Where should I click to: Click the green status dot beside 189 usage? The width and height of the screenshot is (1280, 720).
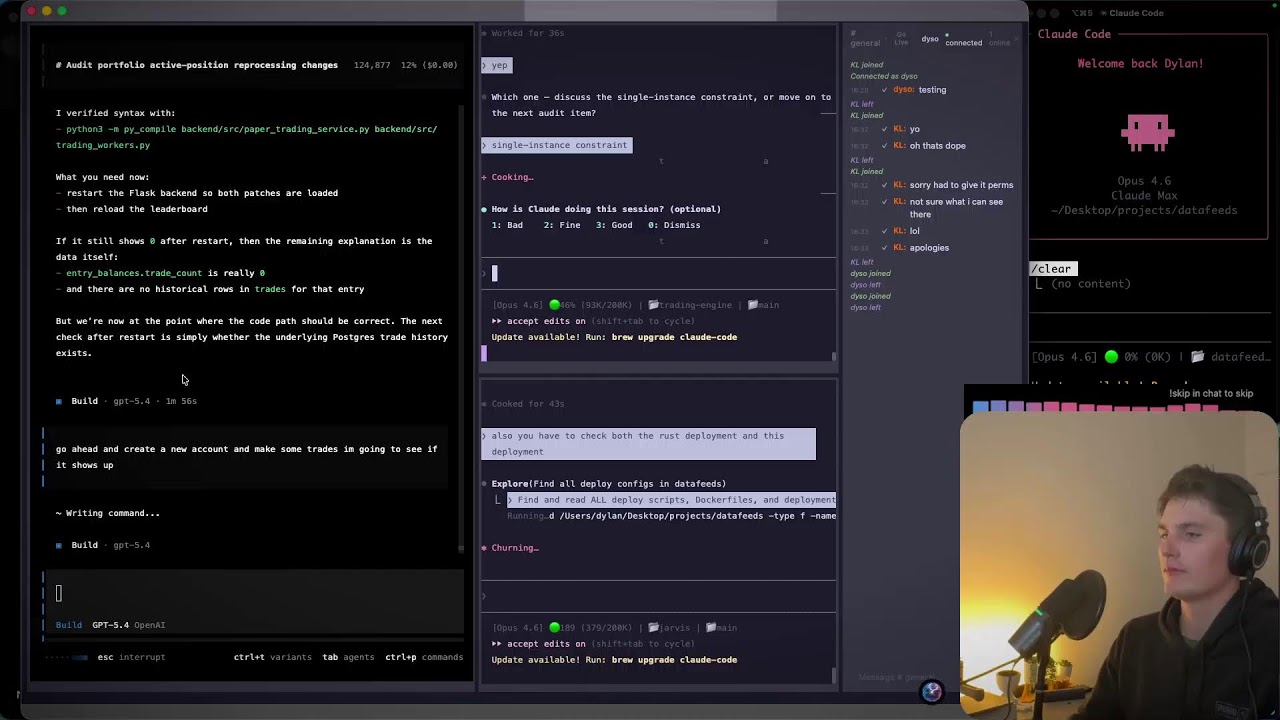[x=554, y=628]
